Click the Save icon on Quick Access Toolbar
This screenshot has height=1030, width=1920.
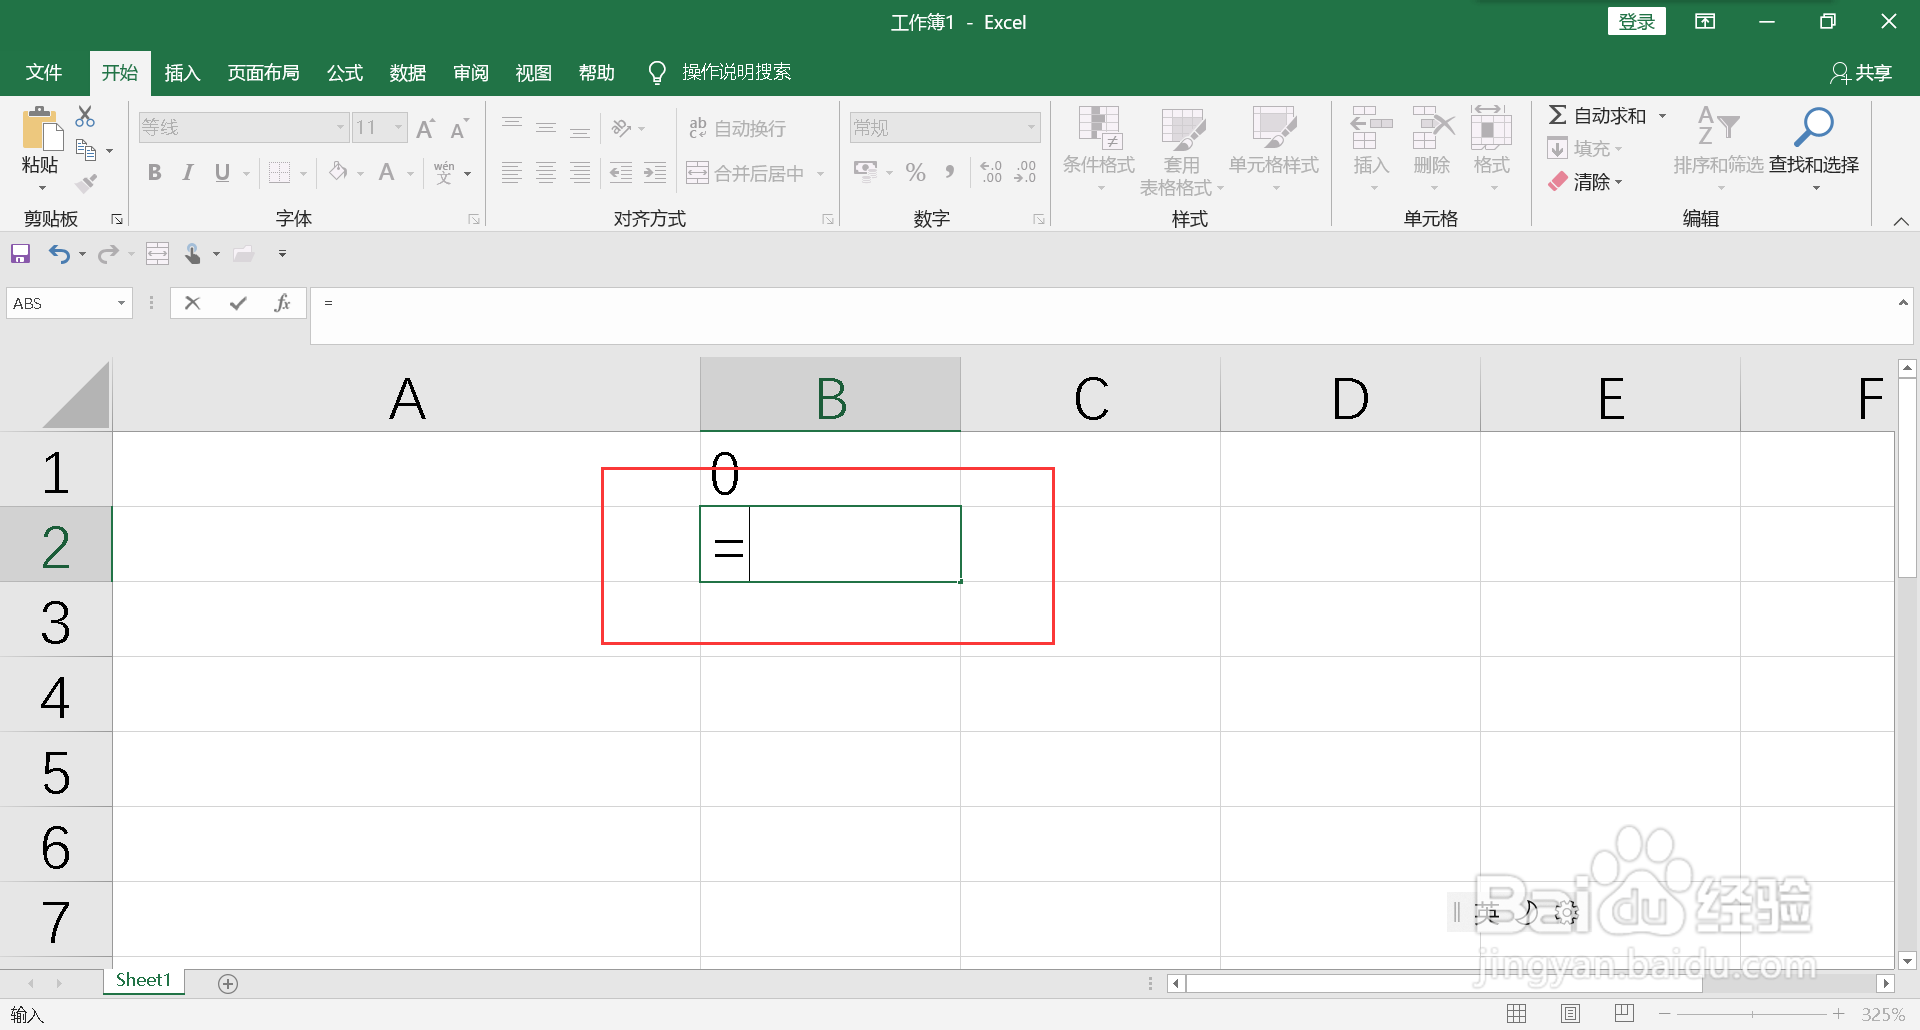click(20, 253)
